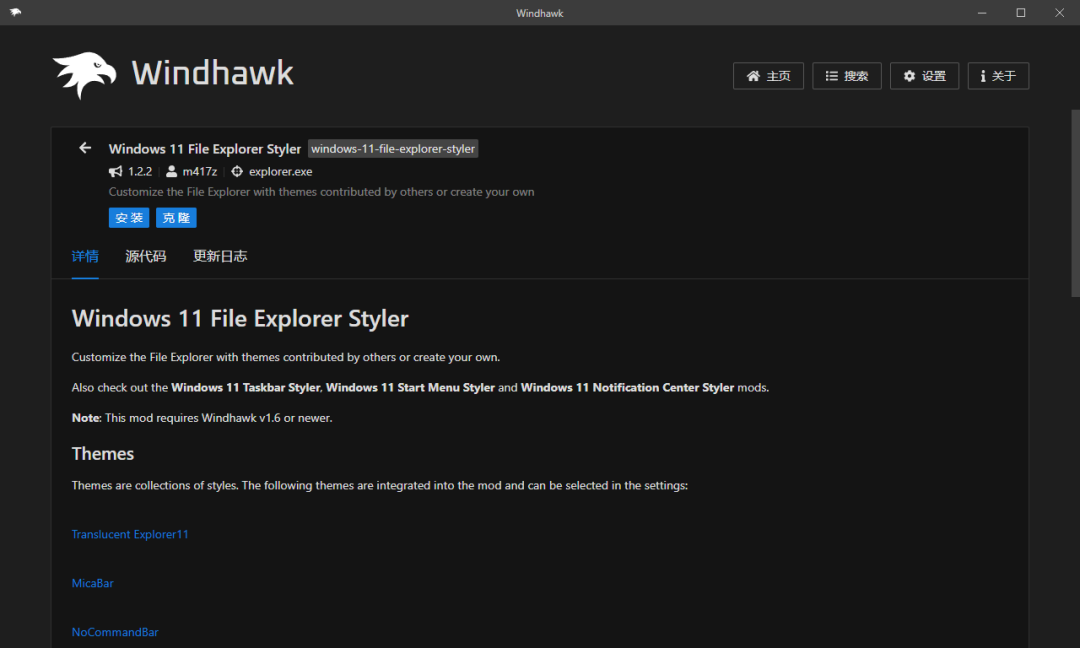Click the Windows 11 Taskbar Styler text
The width and height of the screenshot is (1080, 648).
(246, 388)
